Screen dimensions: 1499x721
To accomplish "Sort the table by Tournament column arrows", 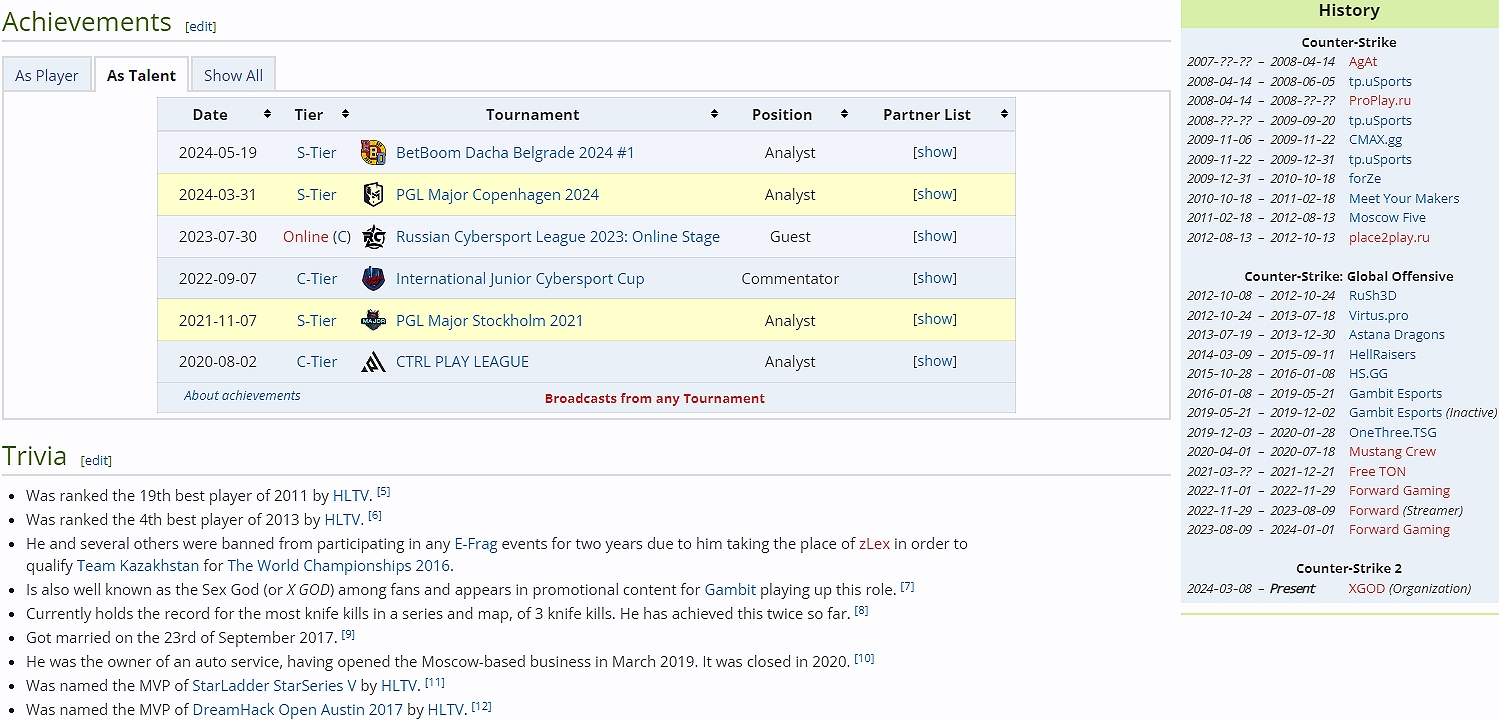I will coord(714,114).
